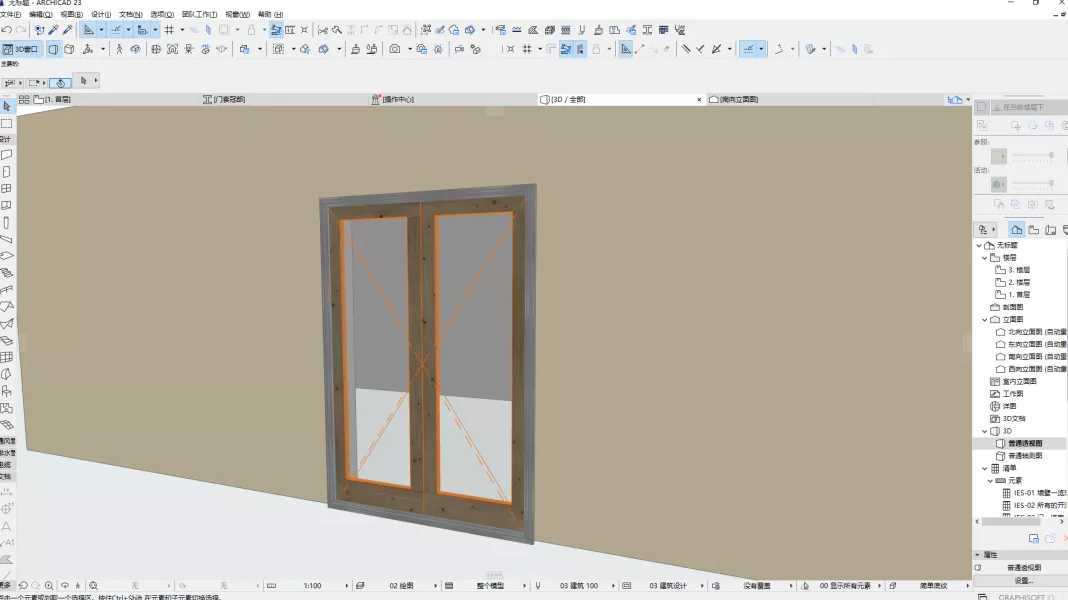
Task: Open the 选项 menu
Action: click(162, 14)
